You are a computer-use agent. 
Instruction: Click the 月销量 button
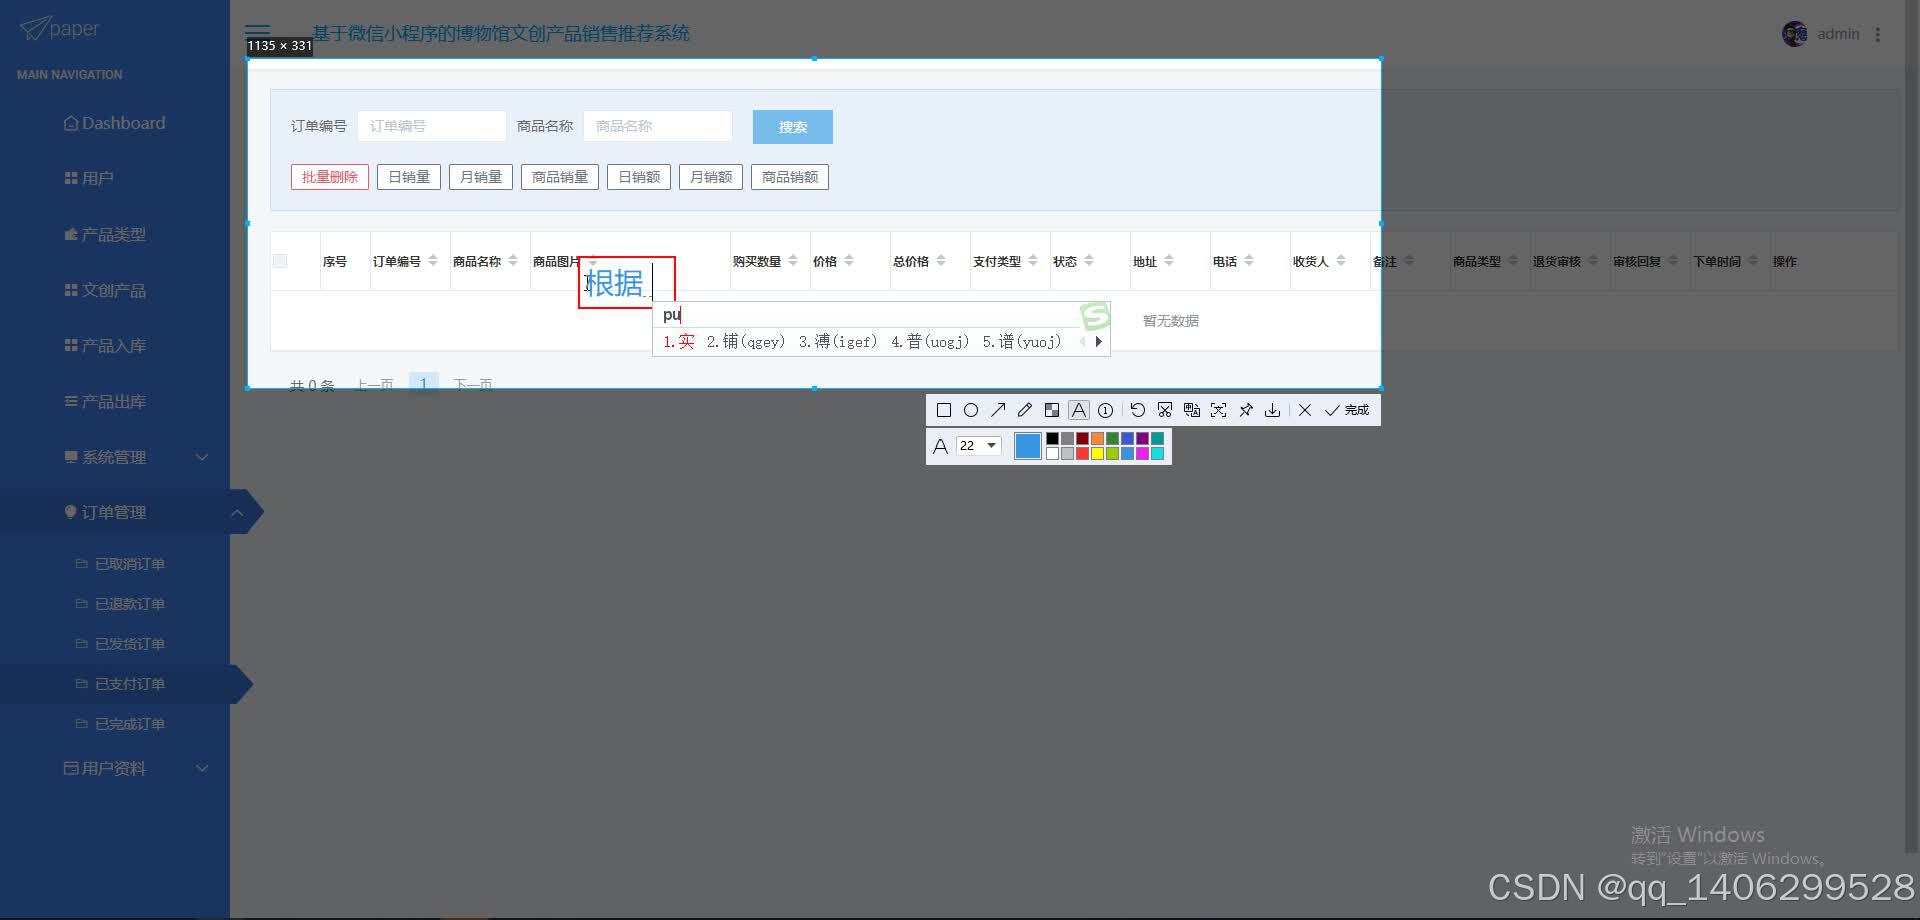(x=481, y=177)
